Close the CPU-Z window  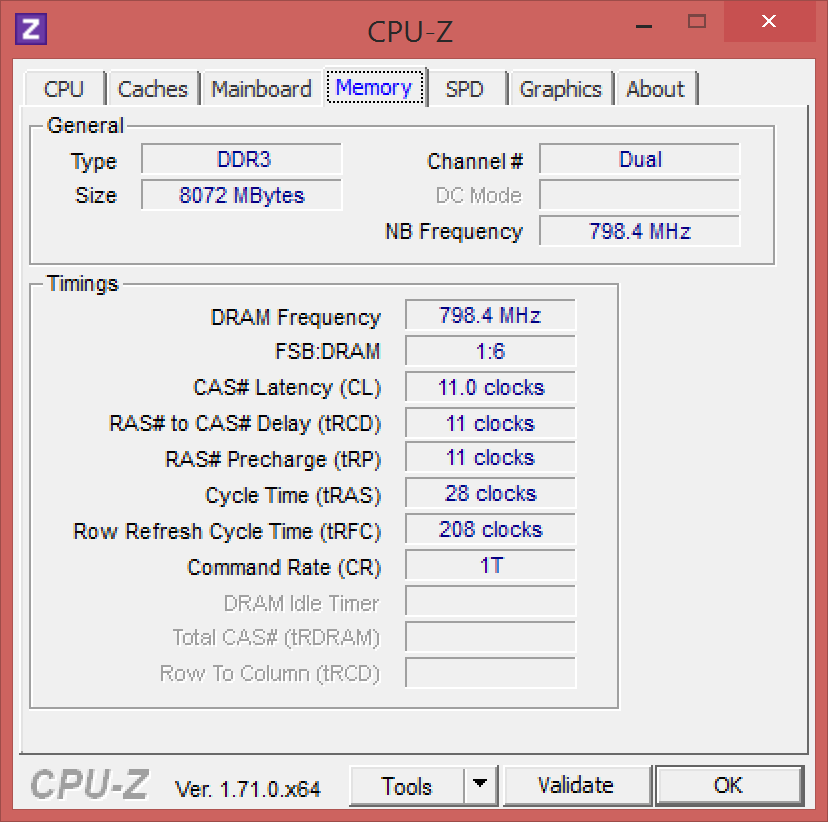[769, 22]
